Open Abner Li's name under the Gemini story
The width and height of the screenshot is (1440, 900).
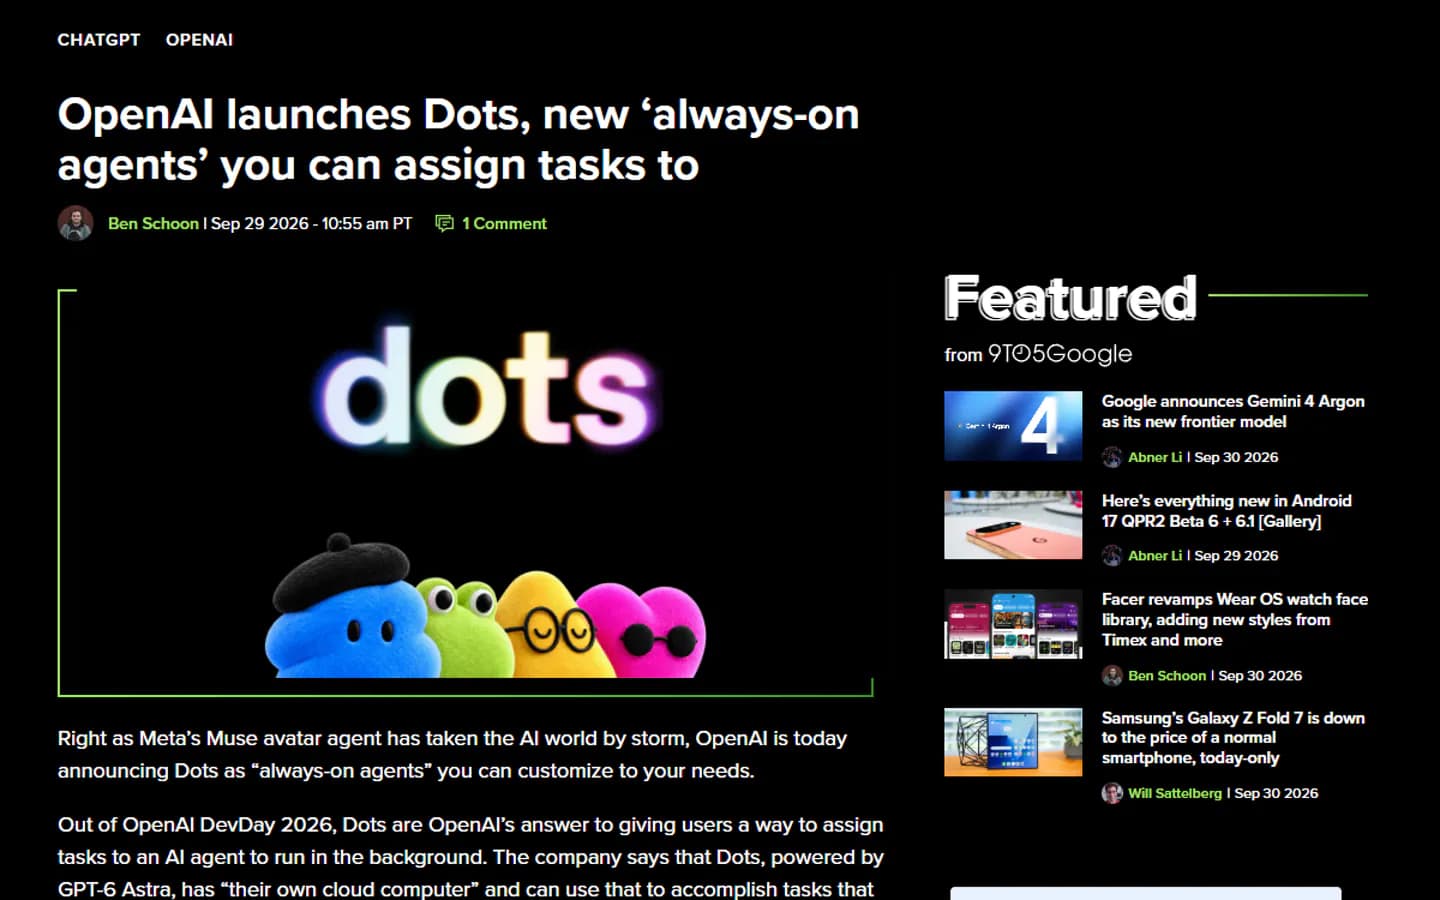[1155, 457]
